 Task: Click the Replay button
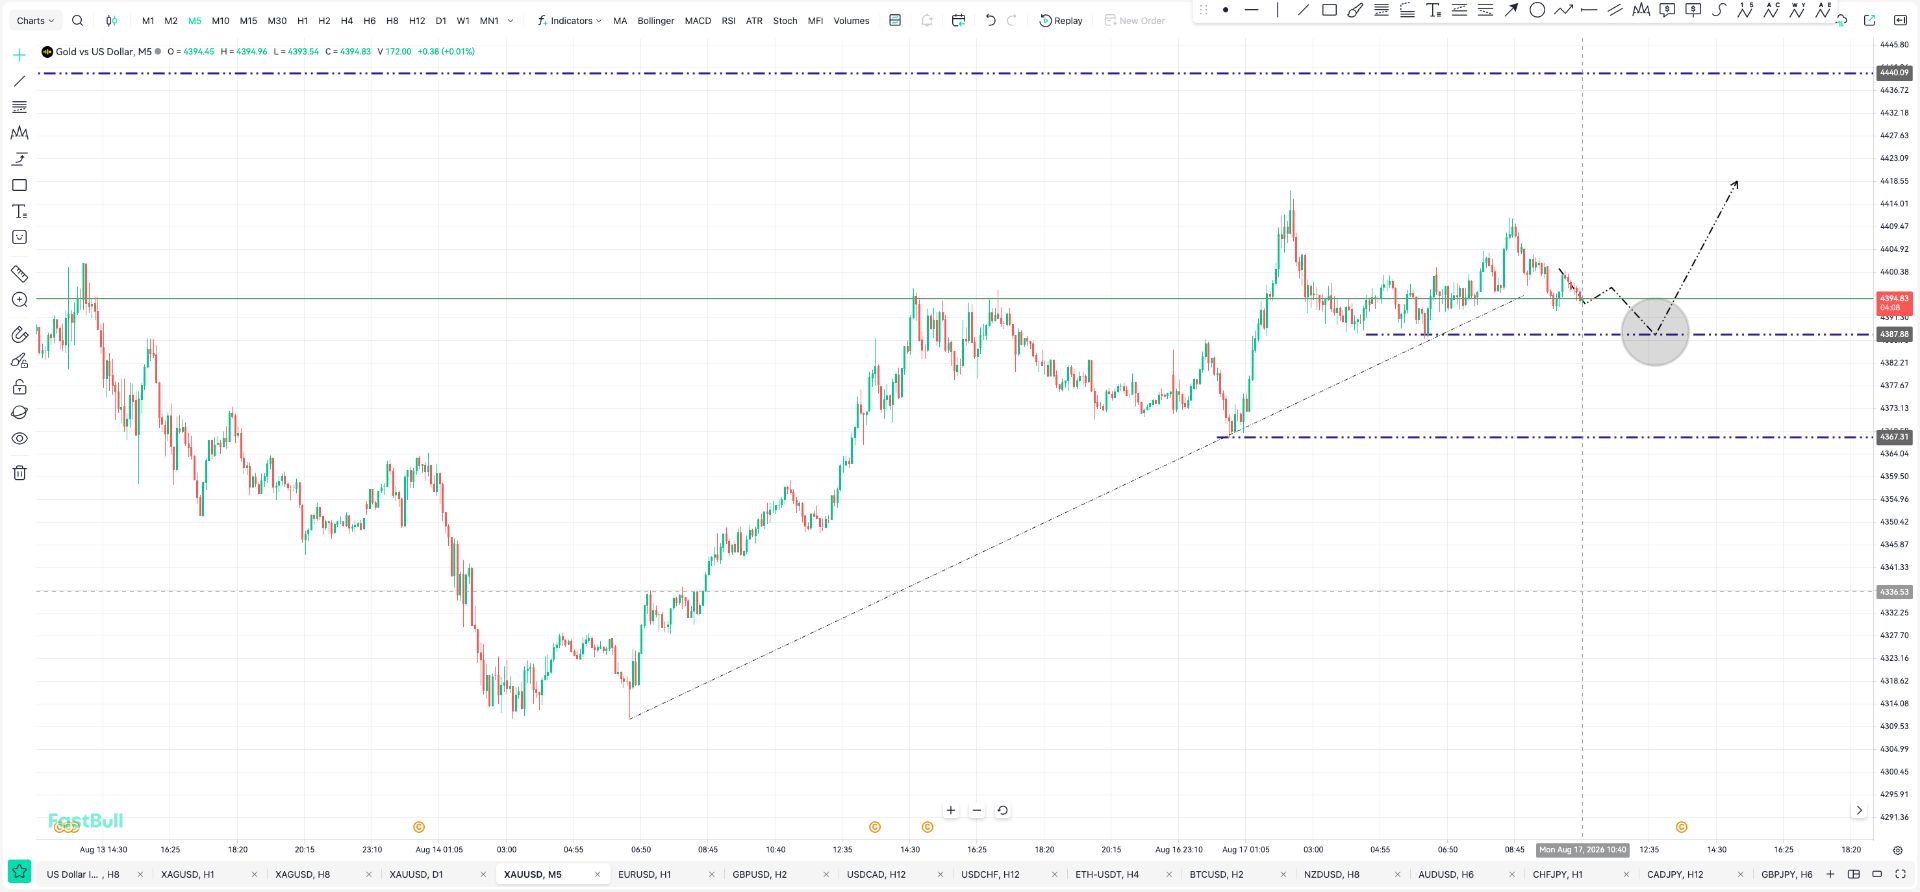coord(1061,20)
